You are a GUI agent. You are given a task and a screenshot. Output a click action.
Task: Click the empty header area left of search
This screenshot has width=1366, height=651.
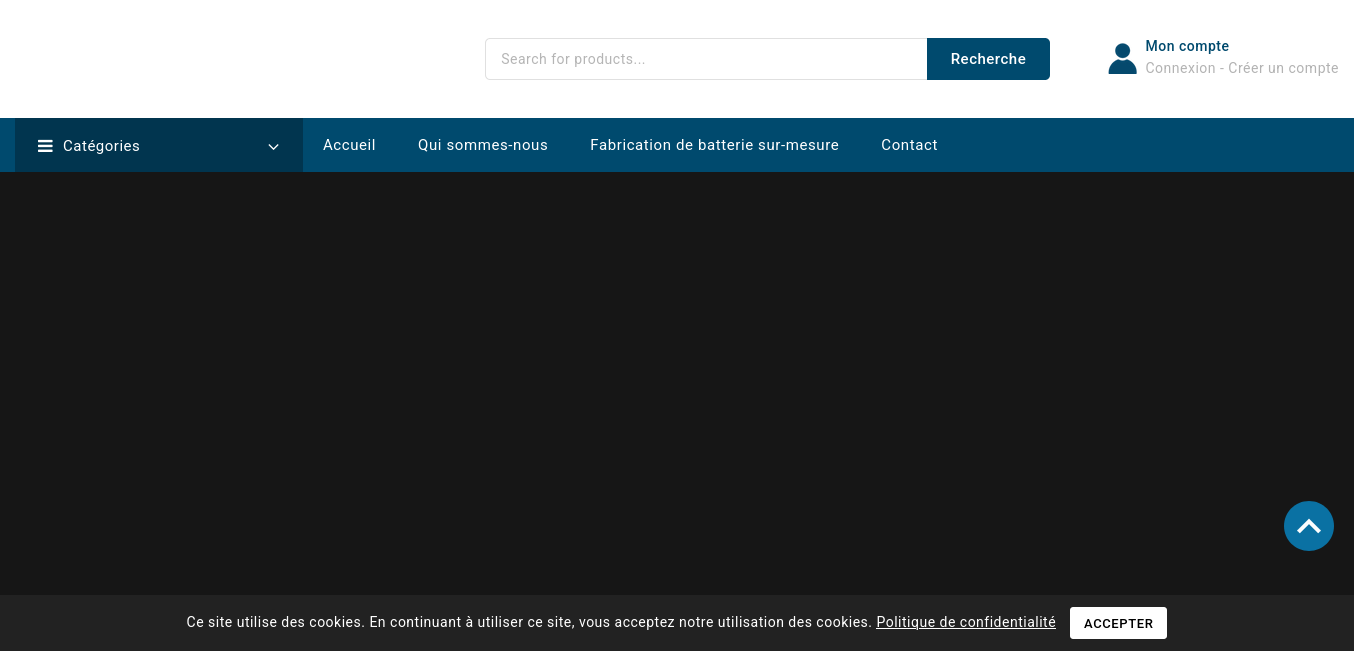(x=240, y=59)
